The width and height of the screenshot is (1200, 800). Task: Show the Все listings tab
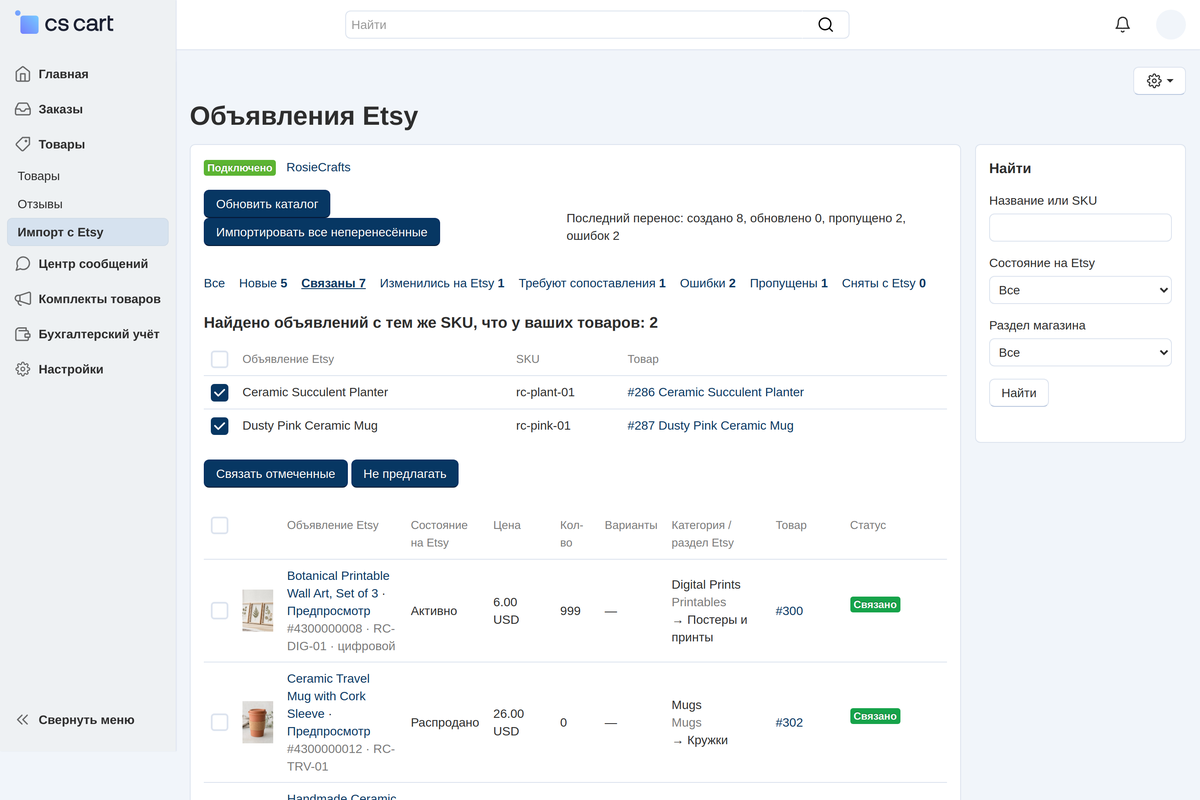[x=214, y=283]
